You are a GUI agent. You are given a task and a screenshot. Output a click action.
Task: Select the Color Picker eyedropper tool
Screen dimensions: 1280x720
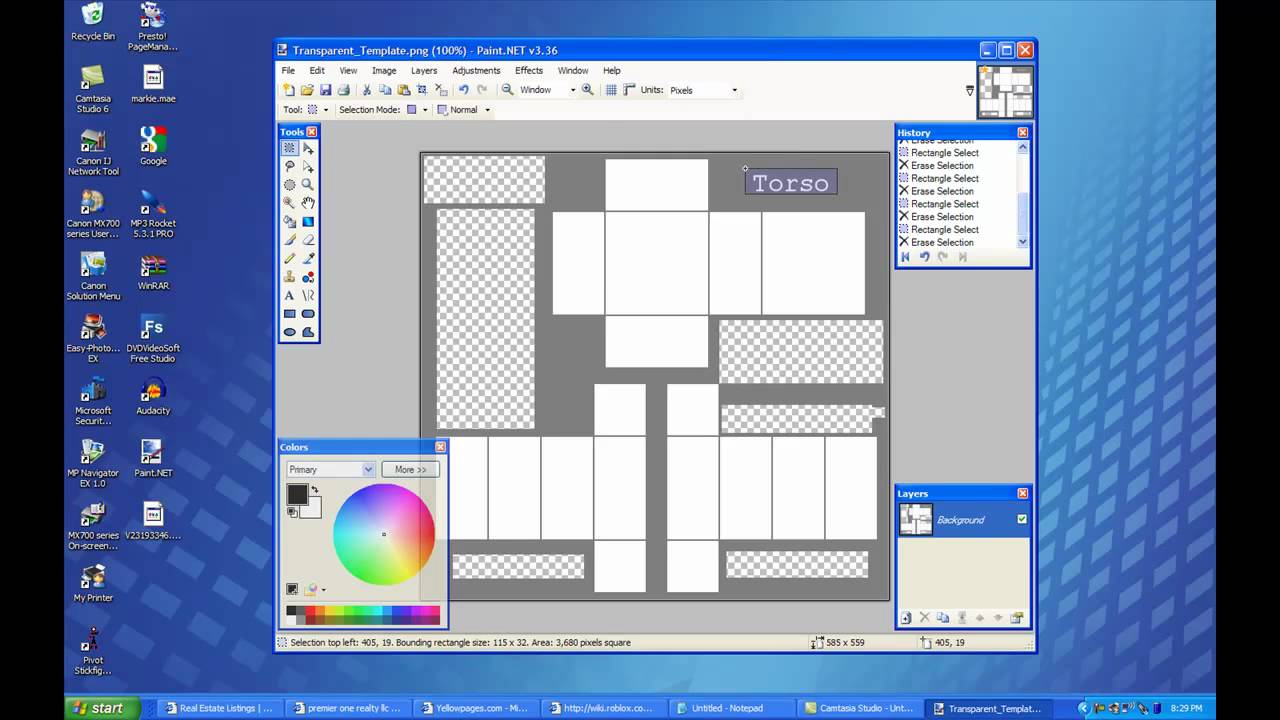(308, 258)
